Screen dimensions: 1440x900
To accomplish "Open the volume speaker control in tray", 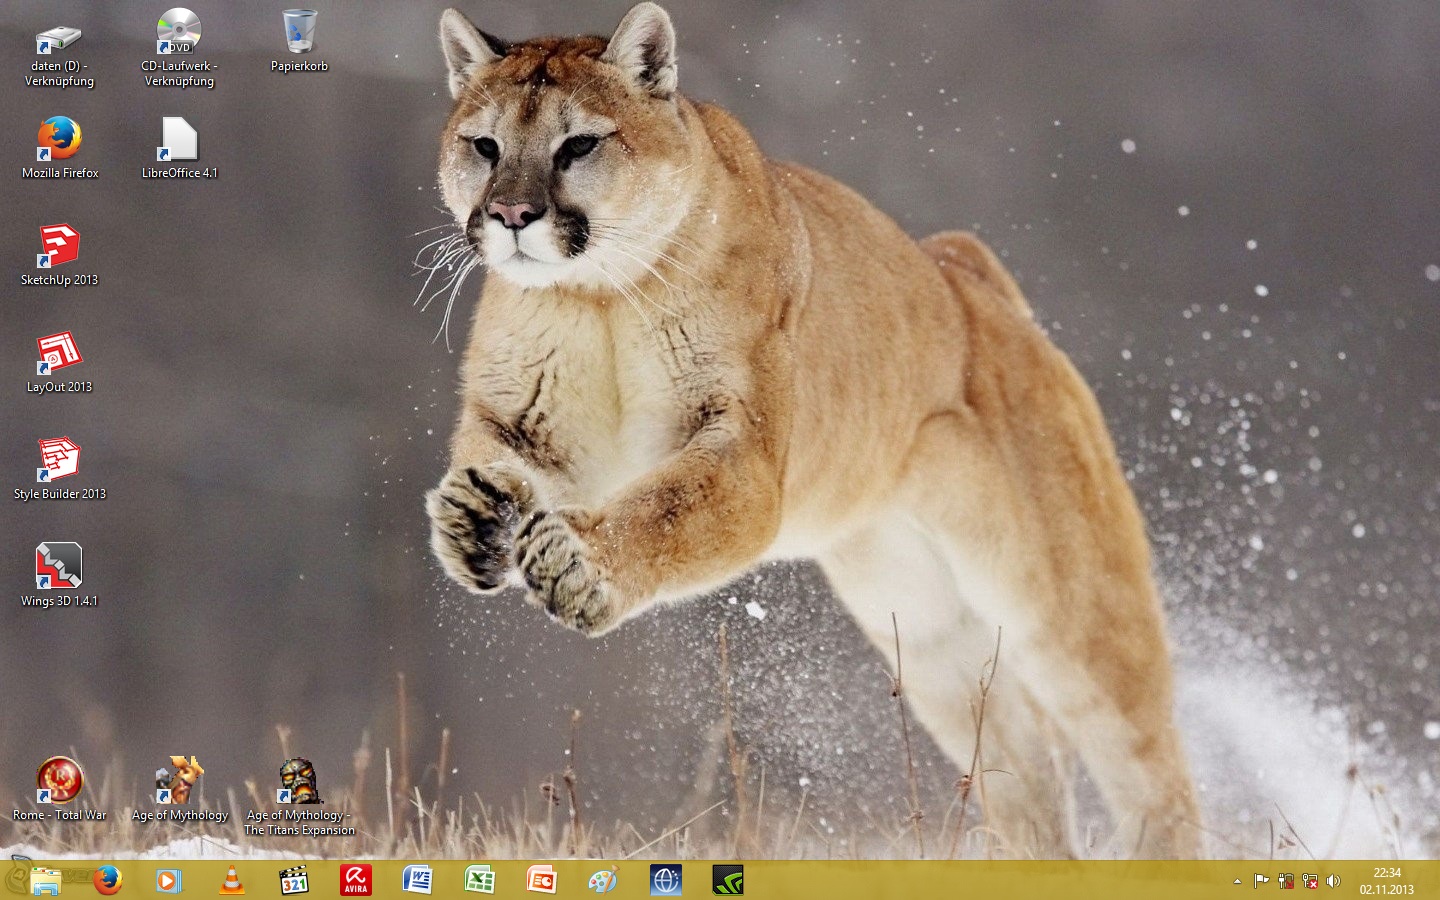I will (x=1333, y=882).
